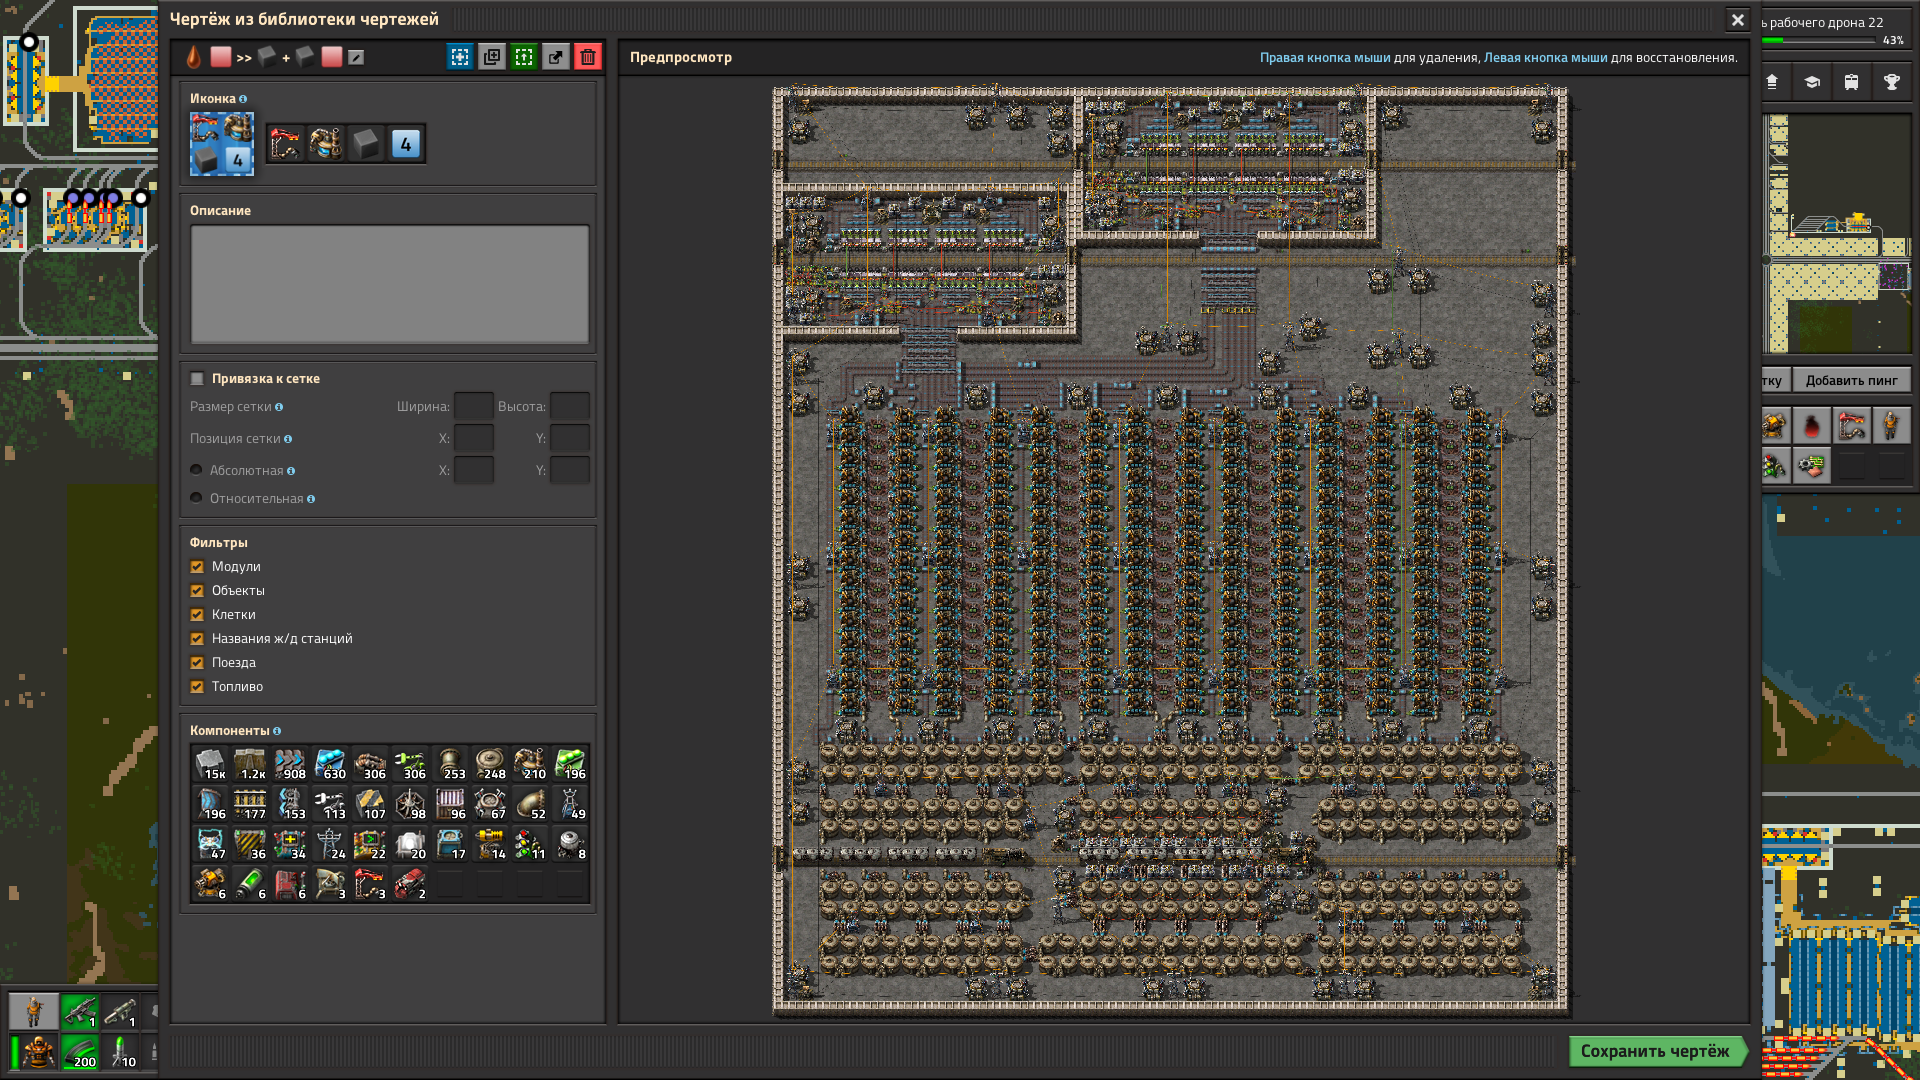Image resolution: width=1920 pixels, height=1080 pixels.
Task: Open the tips graduation cap icon
Action: point(1812,82)
